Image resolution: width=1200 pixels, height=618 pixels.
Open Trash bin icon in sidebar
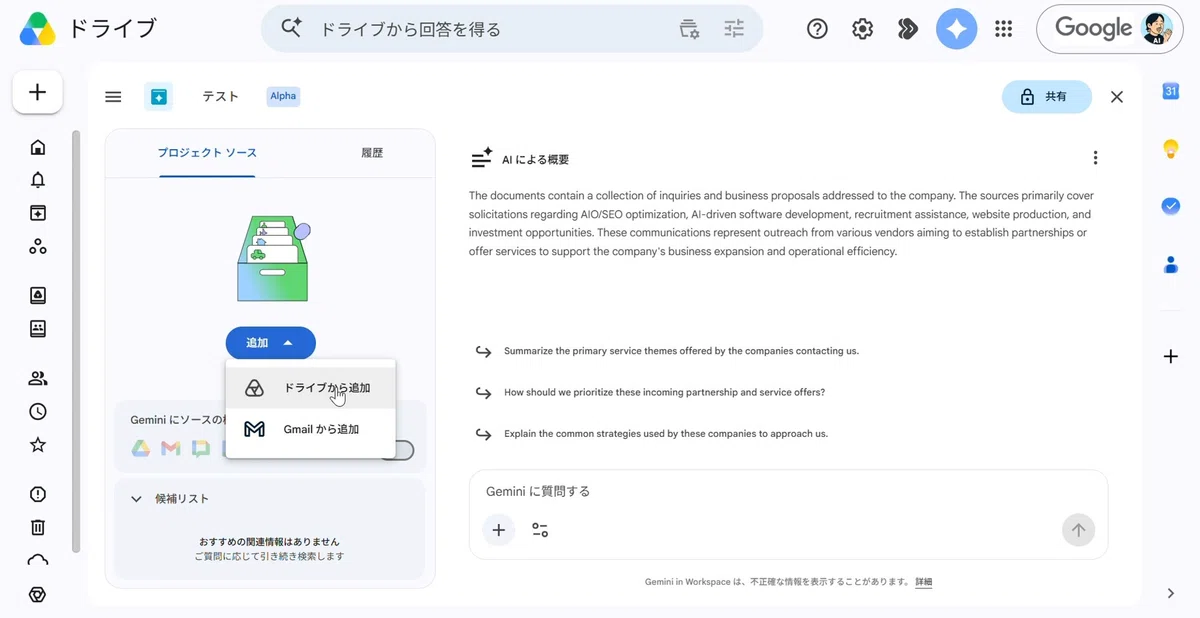[x=38, y=527]
